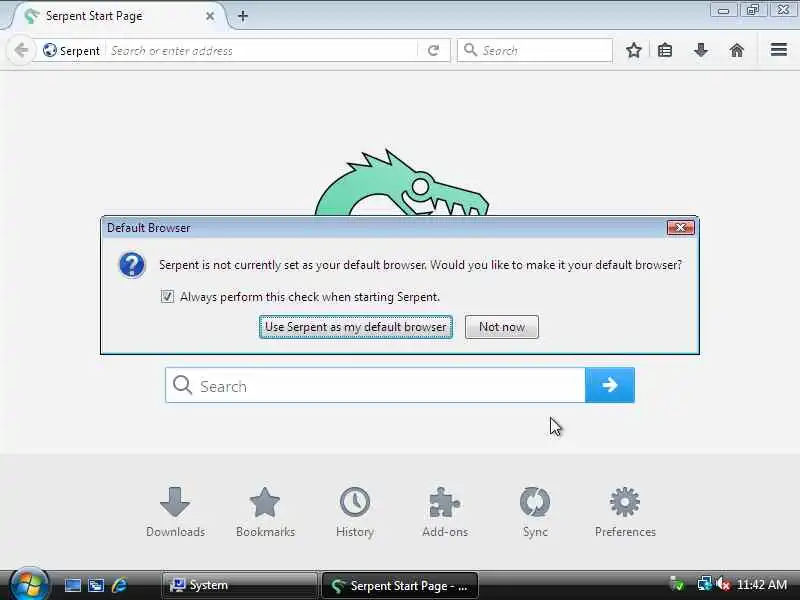
Task: Restore down the browser window
Action: [x=753, y=10]
